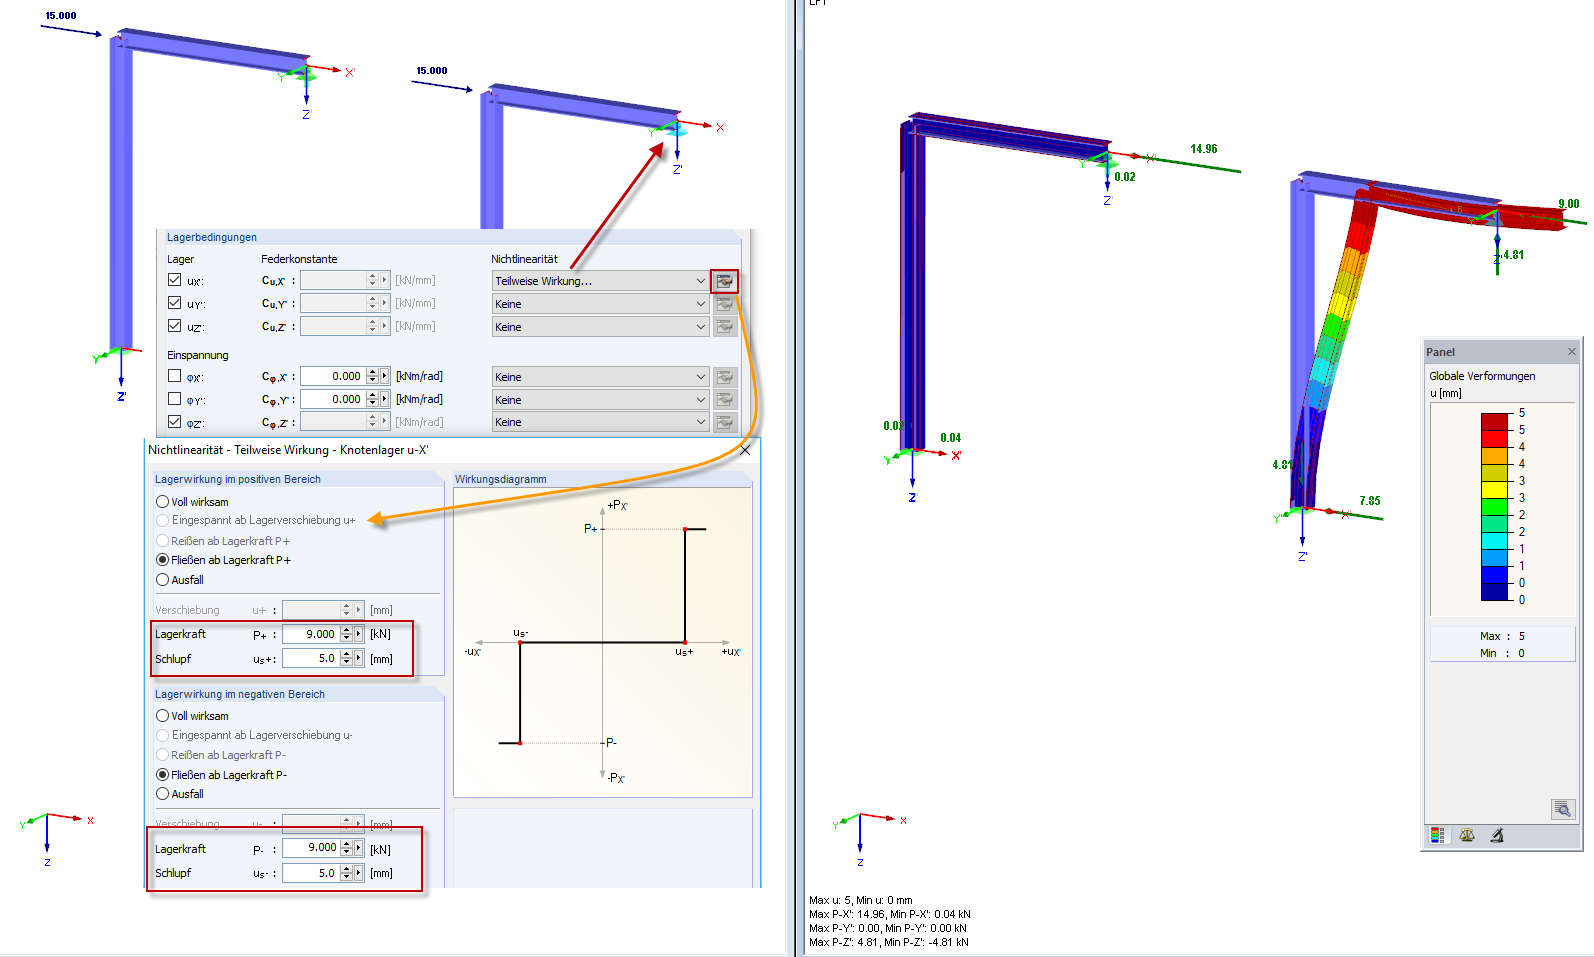The height and width of the screenshot is (957, 1594).
Task: Open the color scale tab in Panel
Action: point(1438,835)
